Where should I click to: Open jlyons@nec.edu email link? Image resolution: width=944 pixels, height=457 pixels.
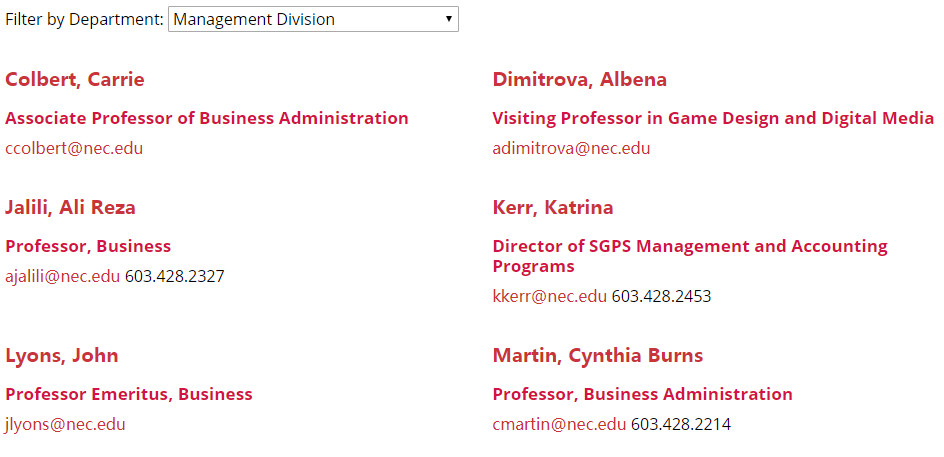coord(65,424)
